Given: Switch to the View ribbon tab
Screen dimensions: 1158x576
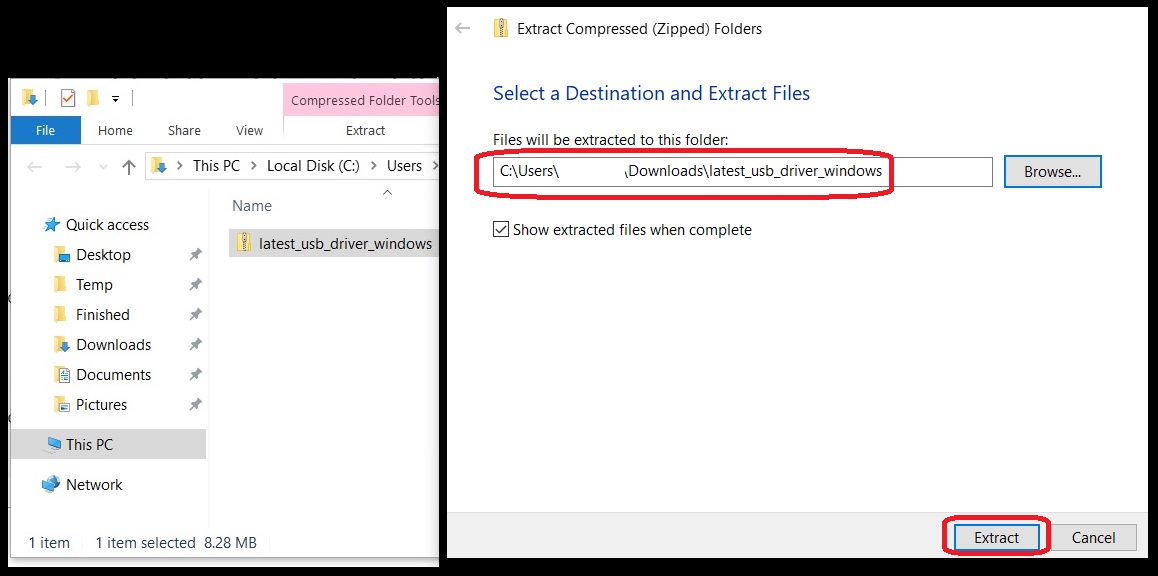Looking at the screenshot, I should point(250,130).
